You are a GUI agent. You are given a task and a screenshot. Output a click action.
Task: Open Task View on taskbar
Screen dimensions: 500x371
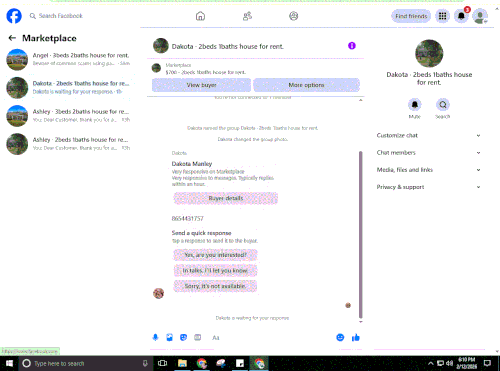pyautogui.click(x=162, y=363)
